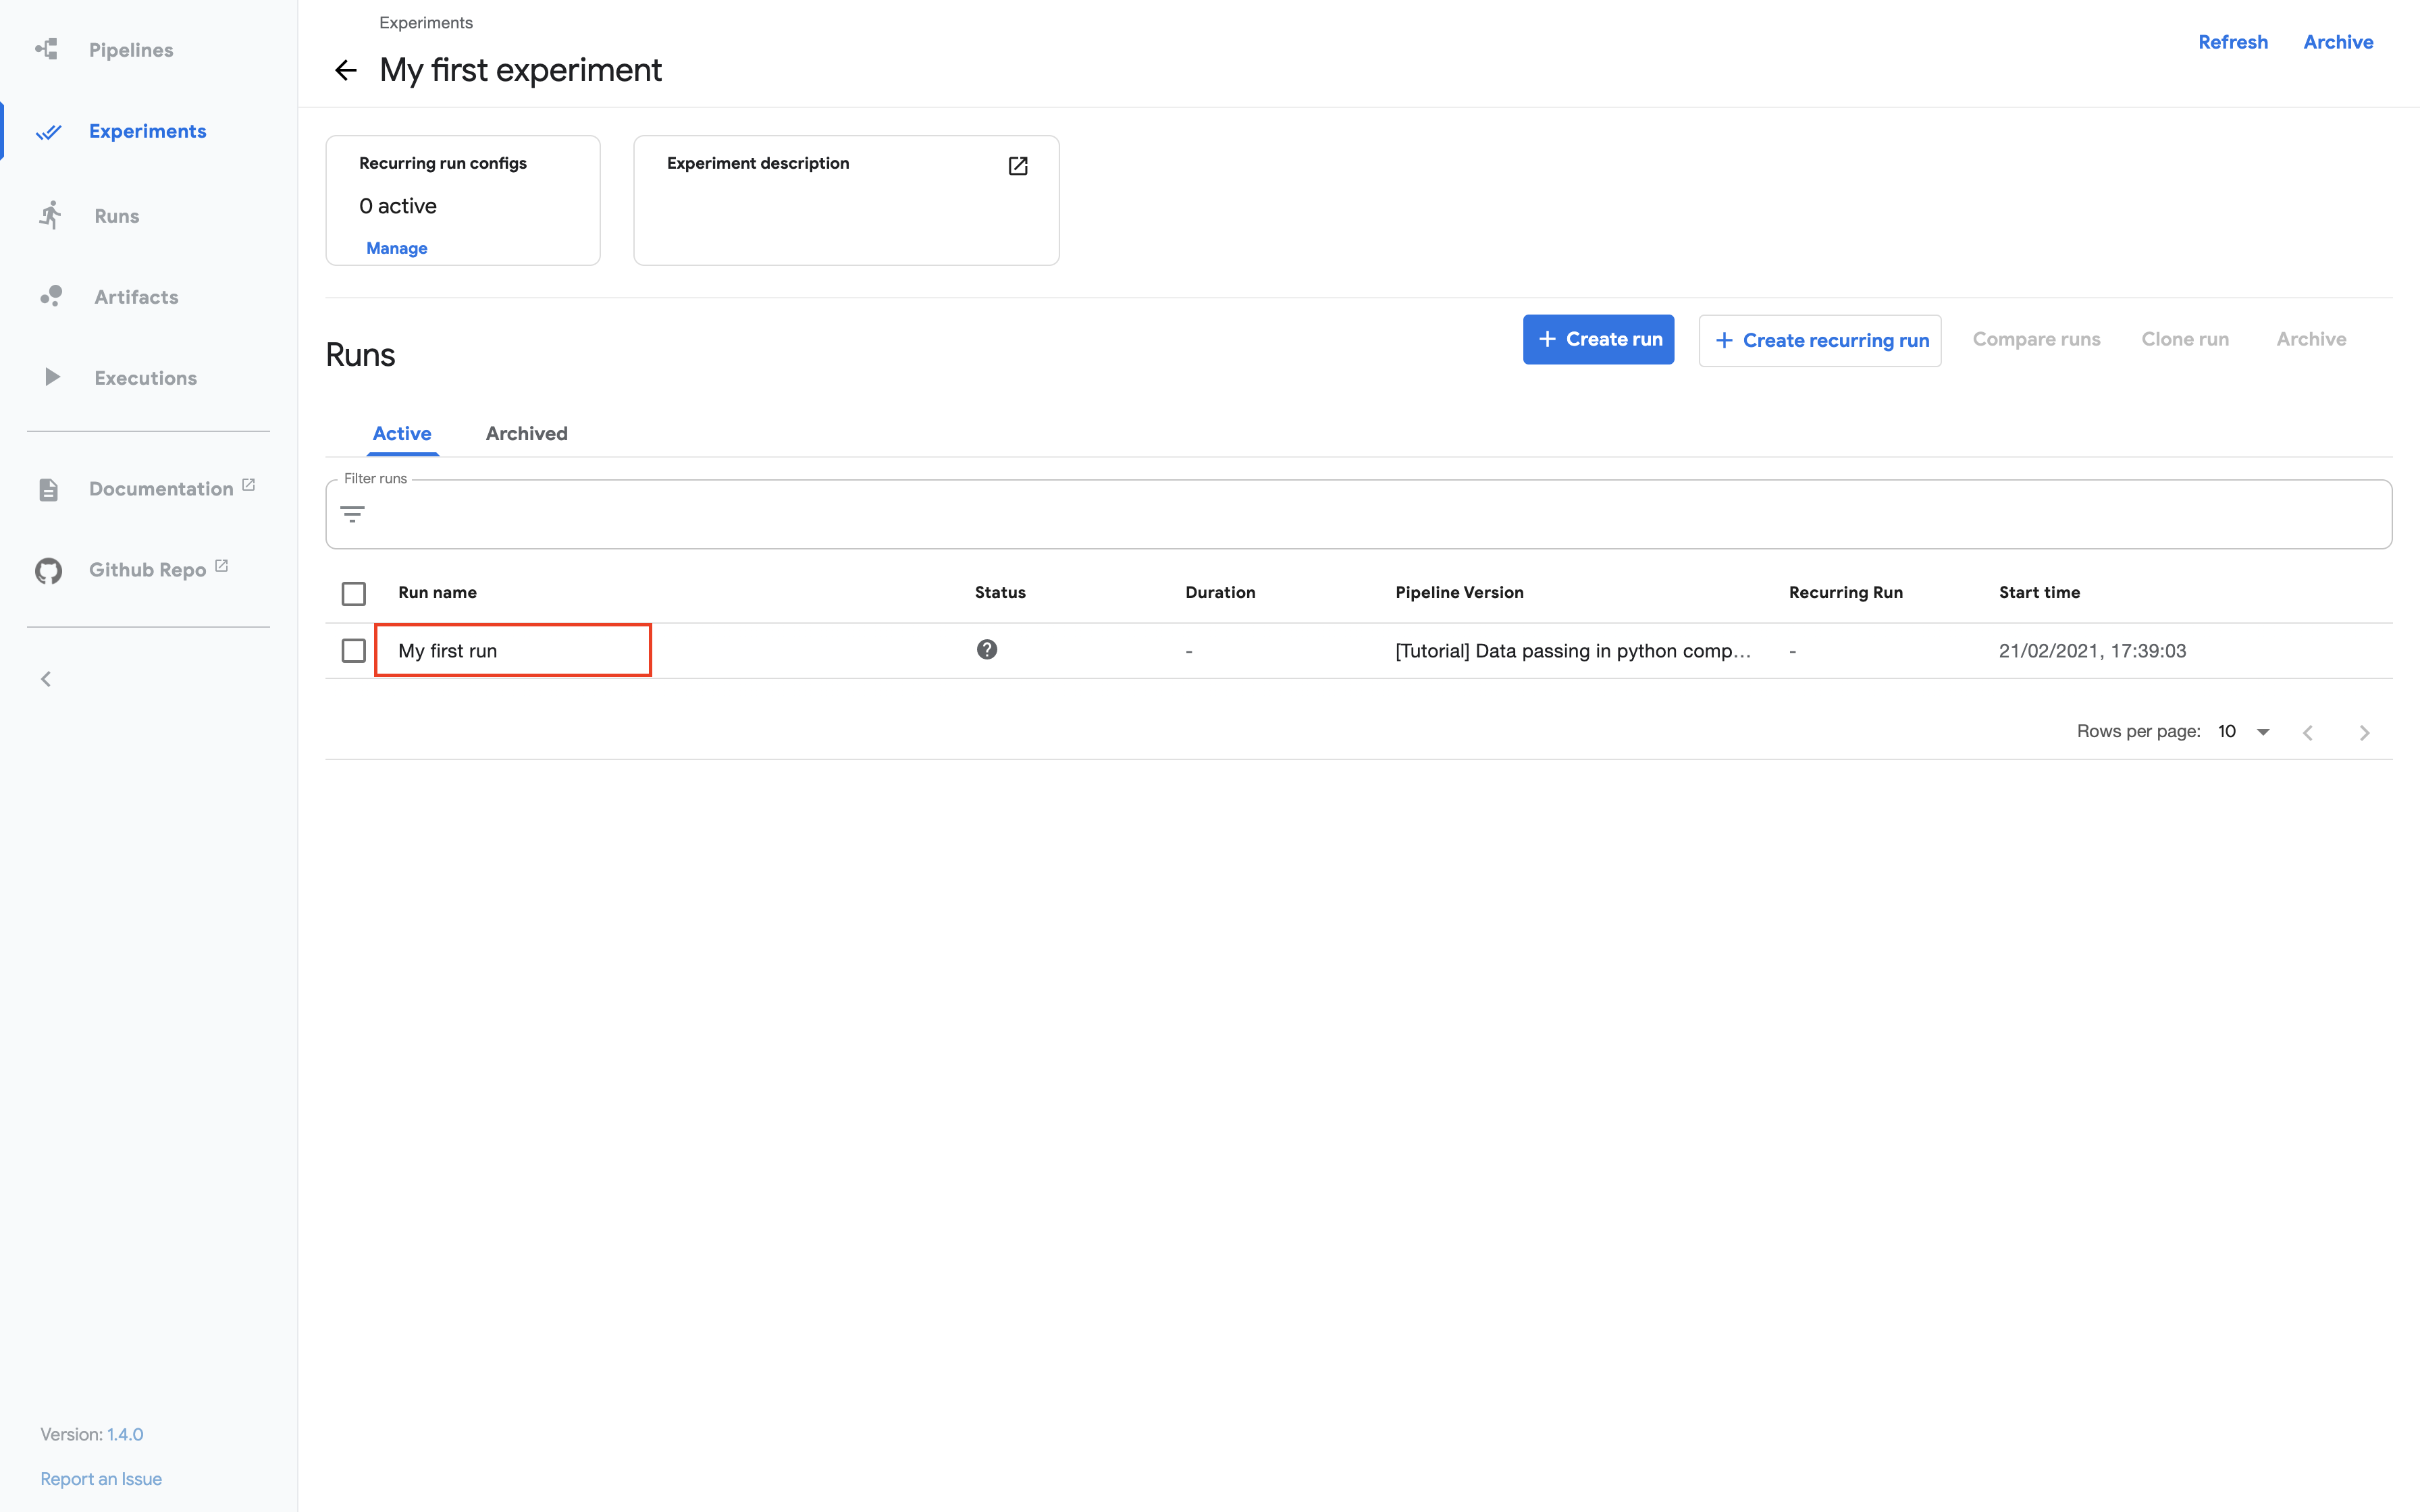Select the Active runs tab

click(x=402, y=433)
